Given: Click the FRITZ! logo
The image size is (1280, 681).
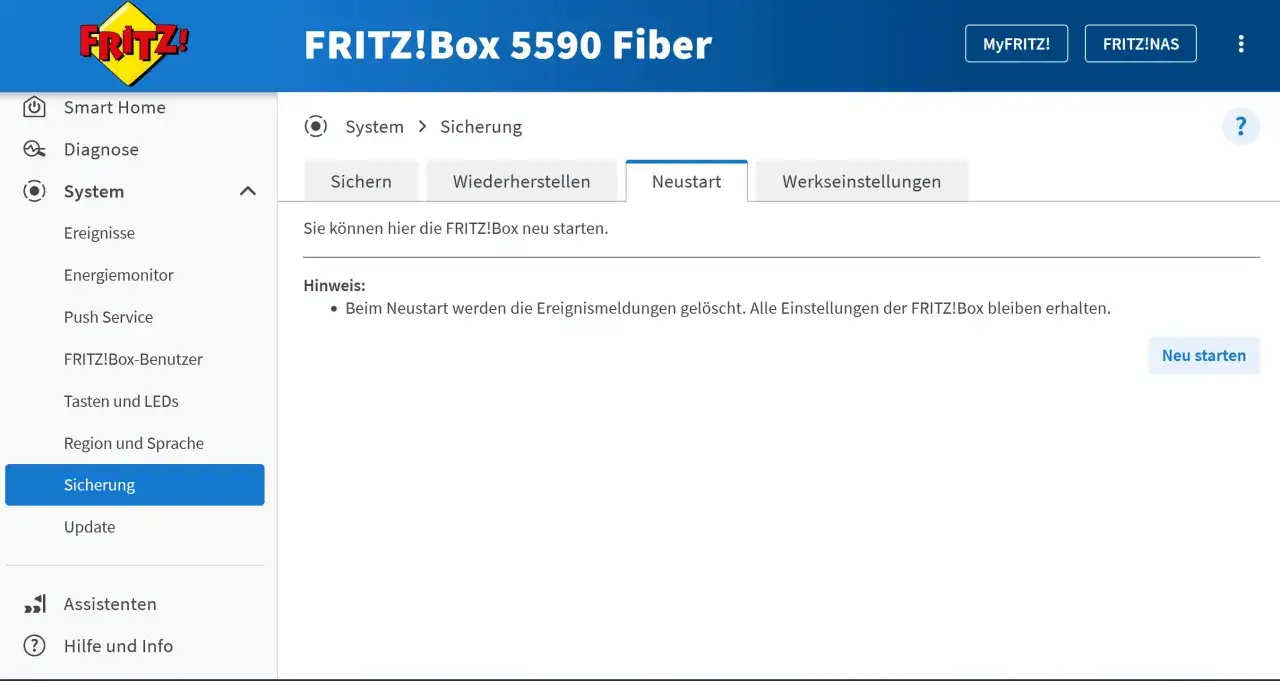Looking at the screenshot, I should point(134,44).
